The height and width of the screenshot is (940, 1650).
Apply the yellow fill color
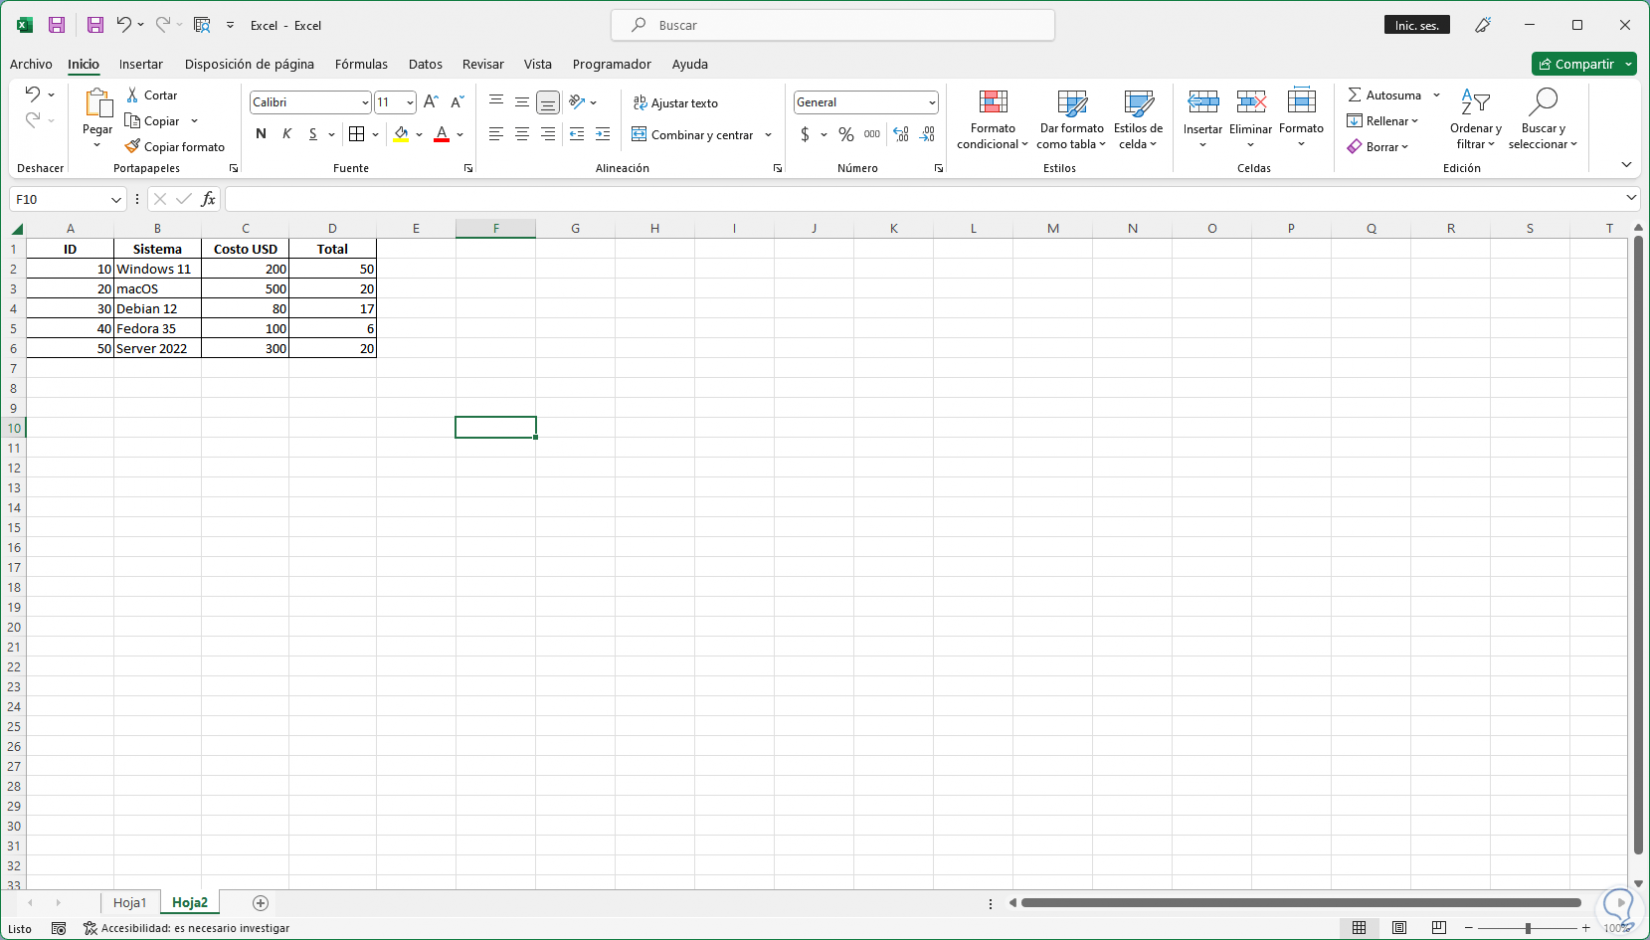[x=401, y=134]
